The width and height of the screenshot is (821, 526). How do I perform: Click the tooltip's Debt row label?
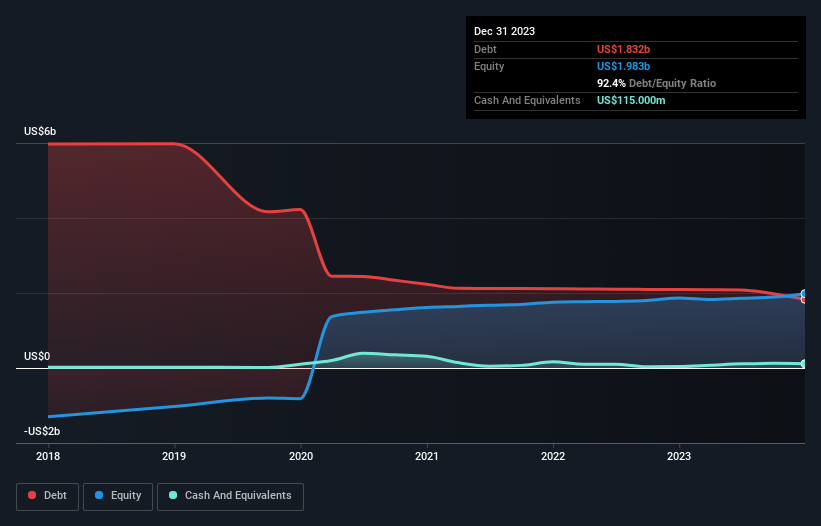click(x=485, y=49)
